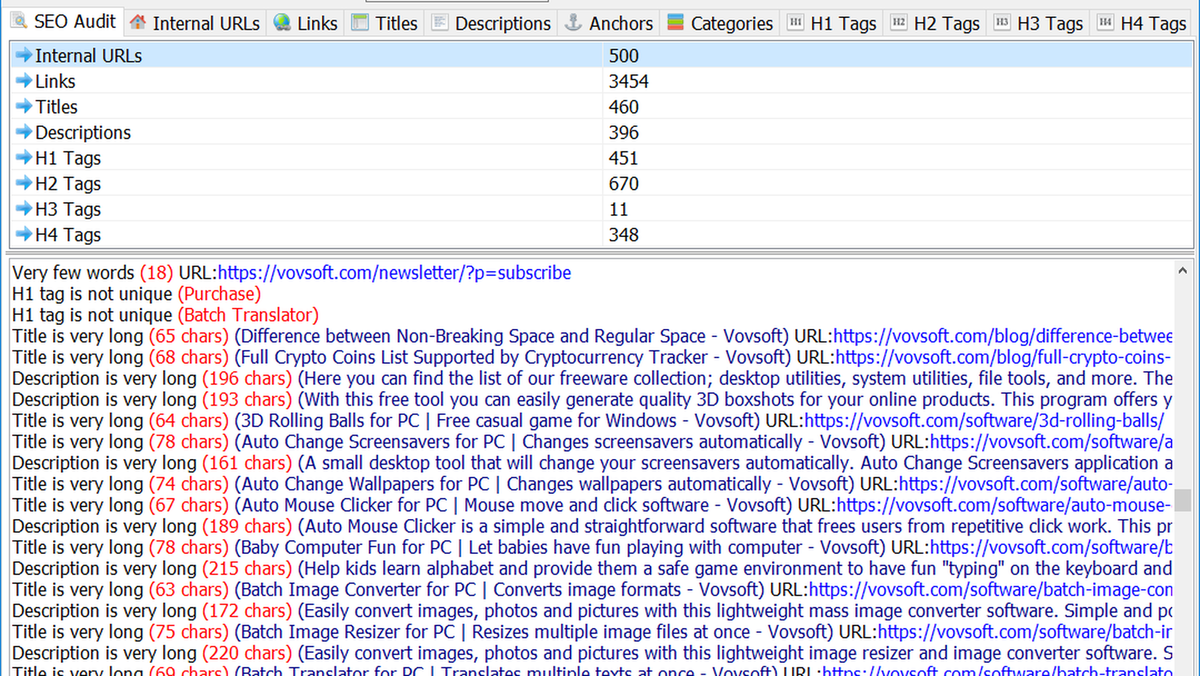Click the H2 Tags count 670

tap(623, 184)
